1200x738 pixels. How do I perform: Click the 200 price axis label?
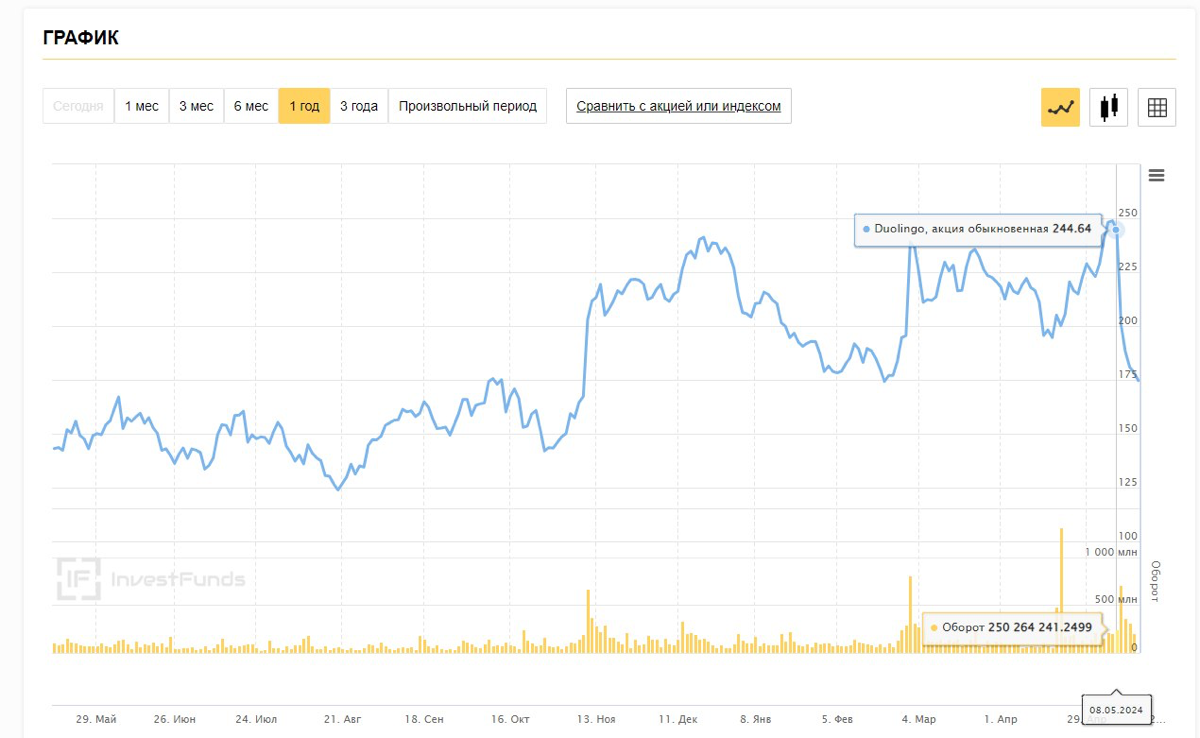pyautogui.click(x=1128, y=321)
